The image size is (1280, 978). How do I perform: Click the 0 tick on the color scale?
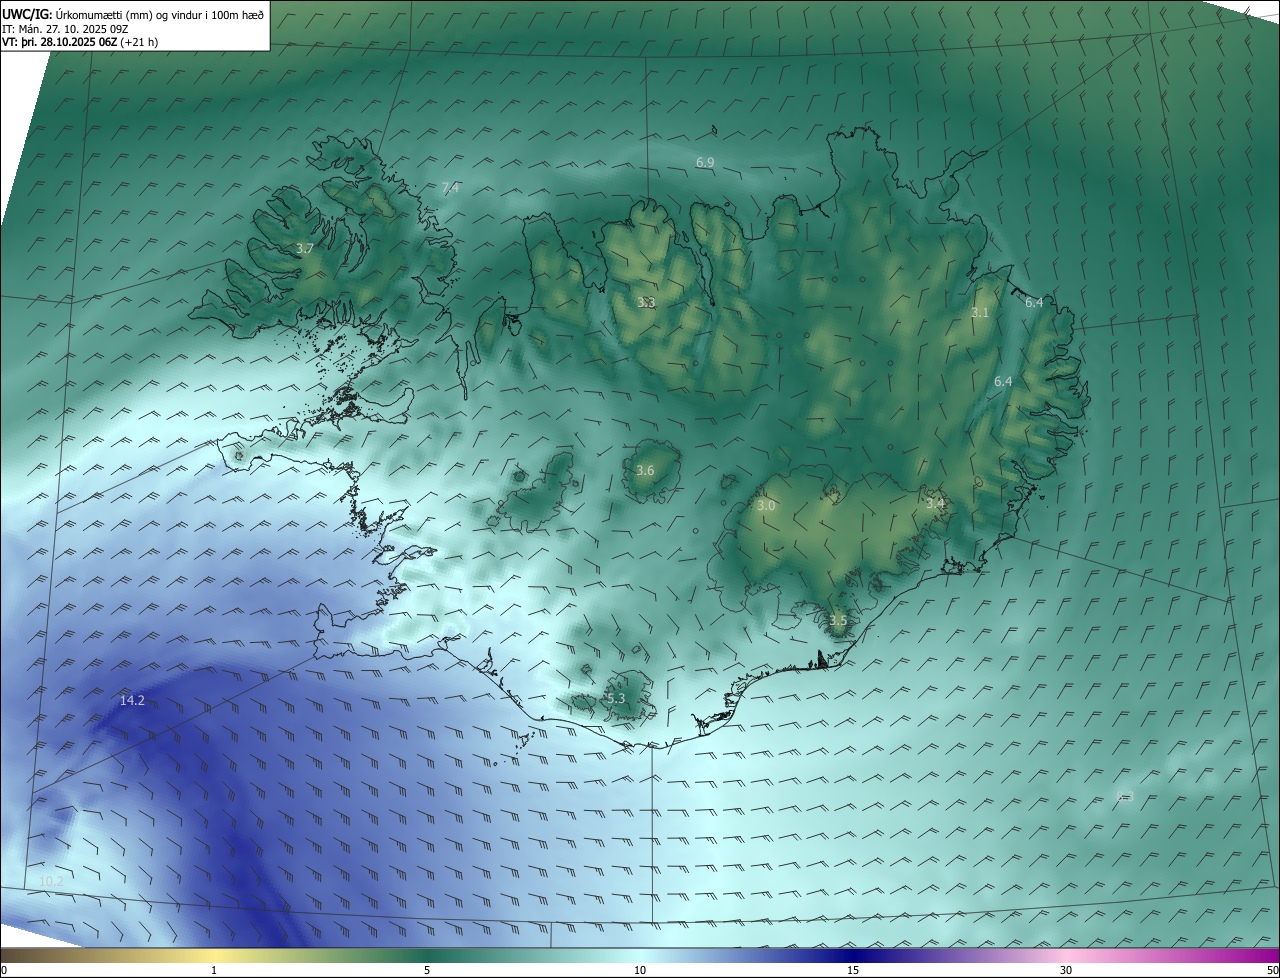tap(4, 970)
